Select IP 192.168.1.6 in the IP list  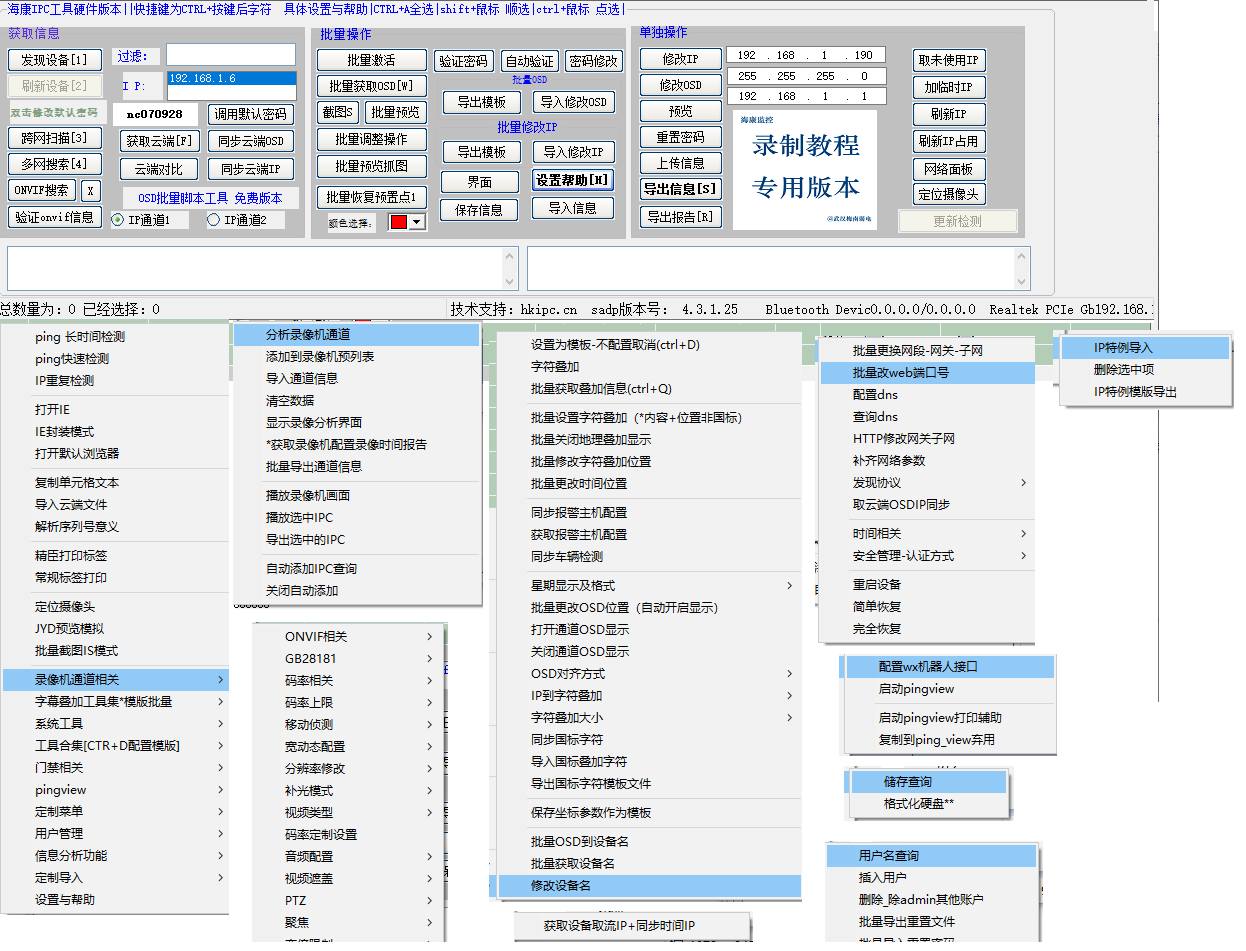click(x=231, y=78)
